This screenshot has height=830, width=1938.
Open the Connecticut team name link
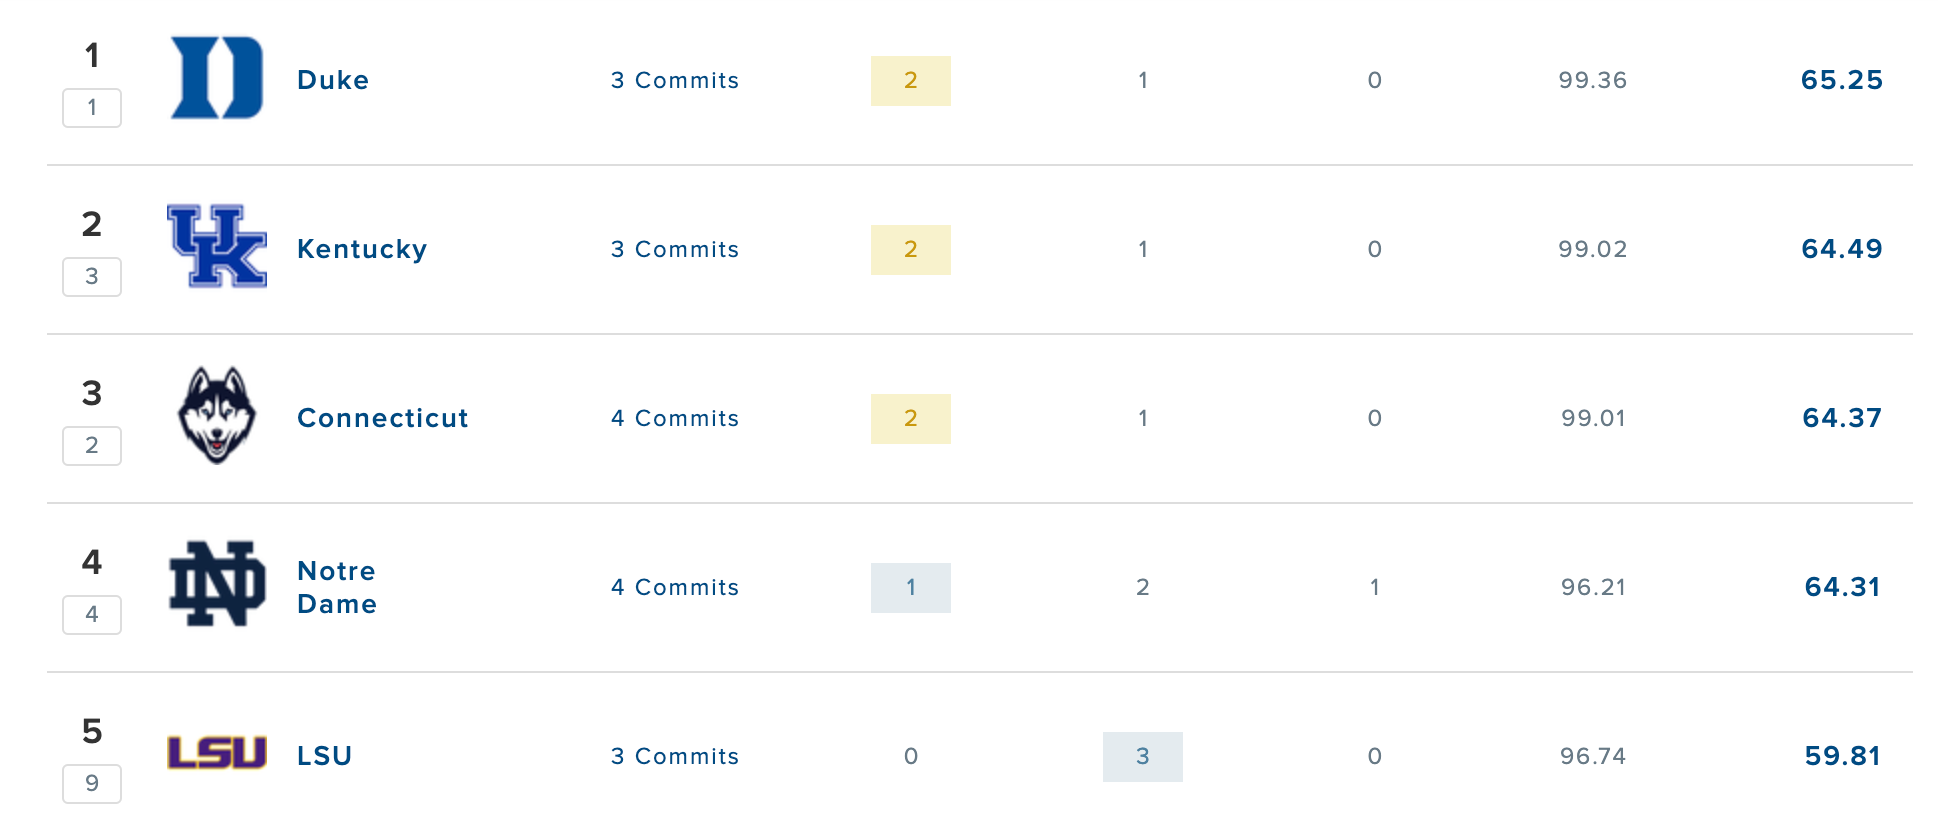383,418
